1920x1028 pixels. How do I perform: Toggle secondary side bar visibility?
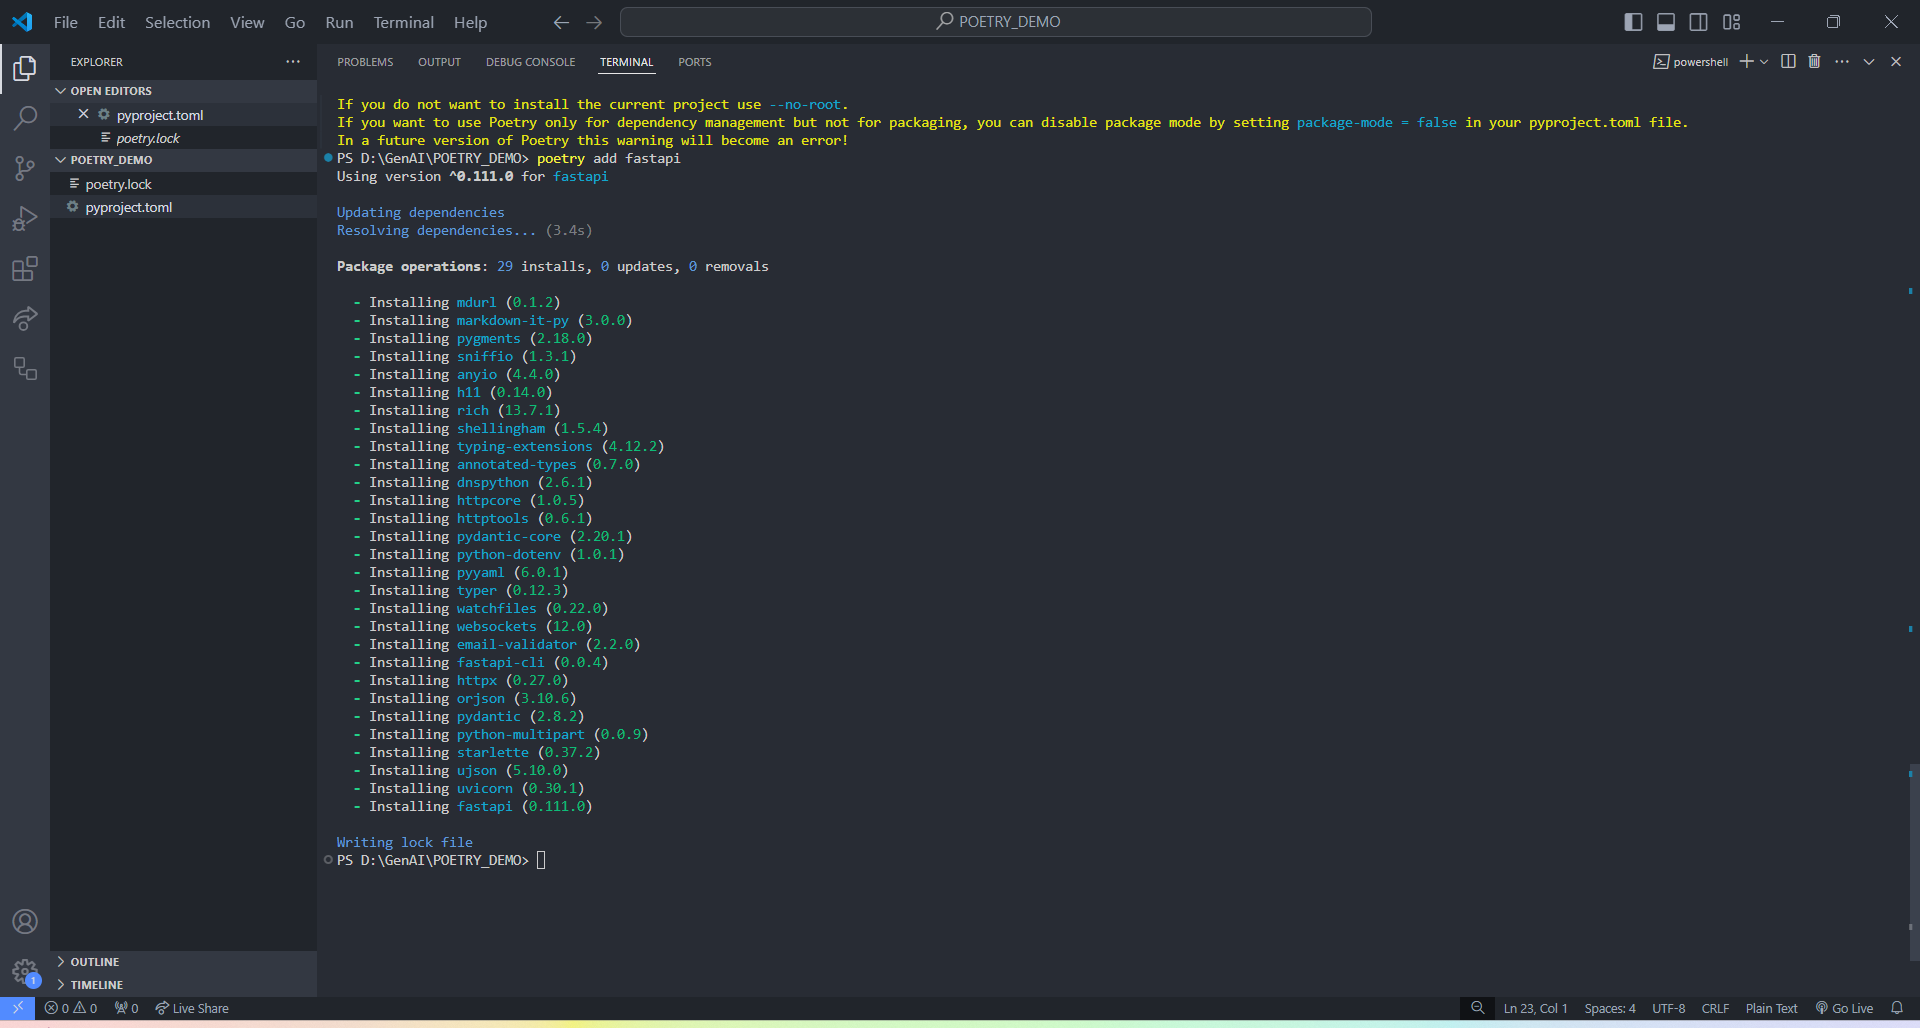pos(1699,22)
